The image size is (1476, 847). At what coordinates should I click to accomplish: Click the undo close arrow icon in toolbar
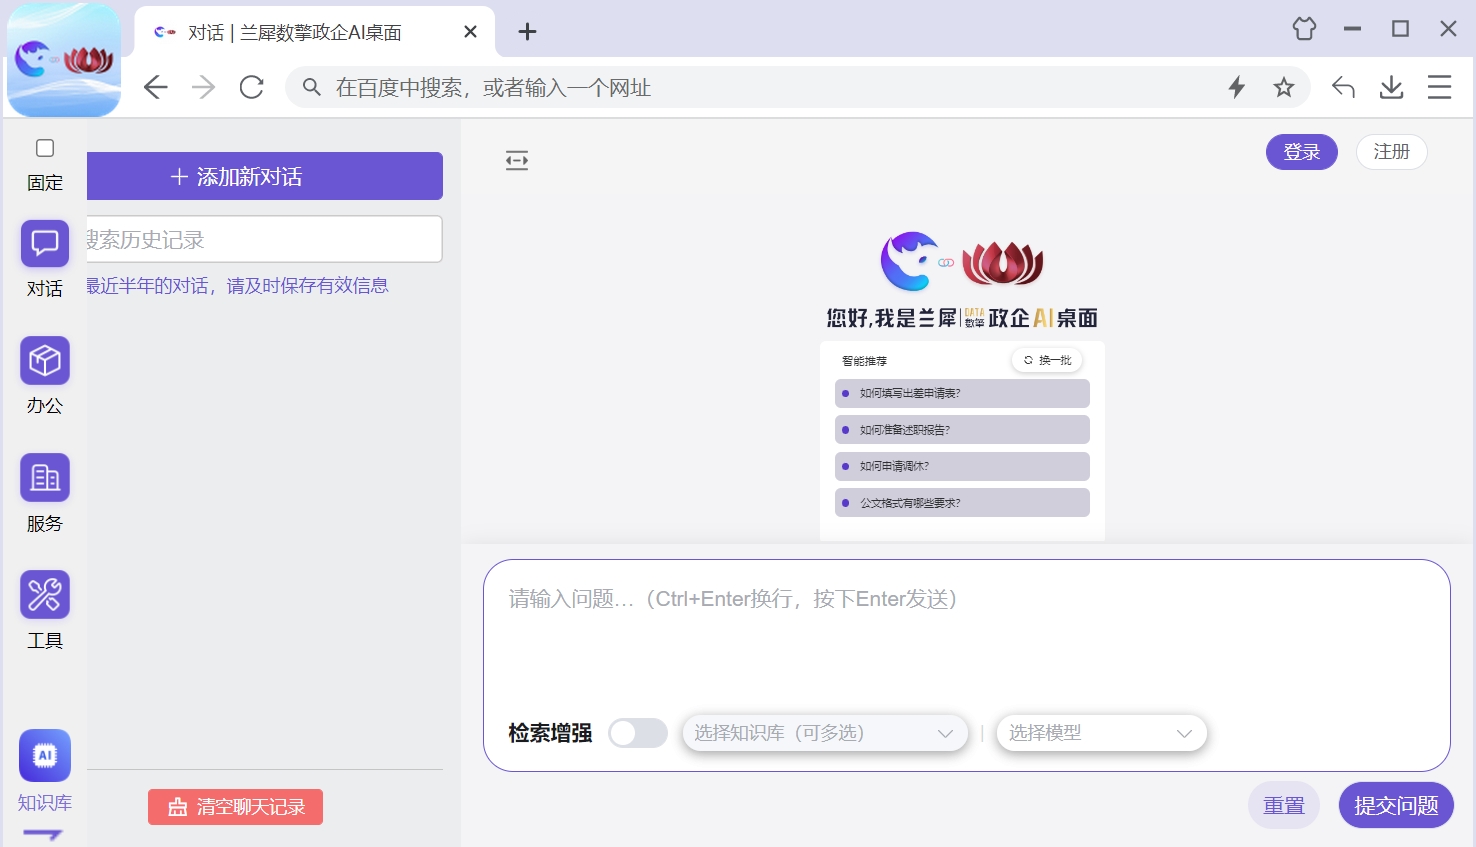1343,88
